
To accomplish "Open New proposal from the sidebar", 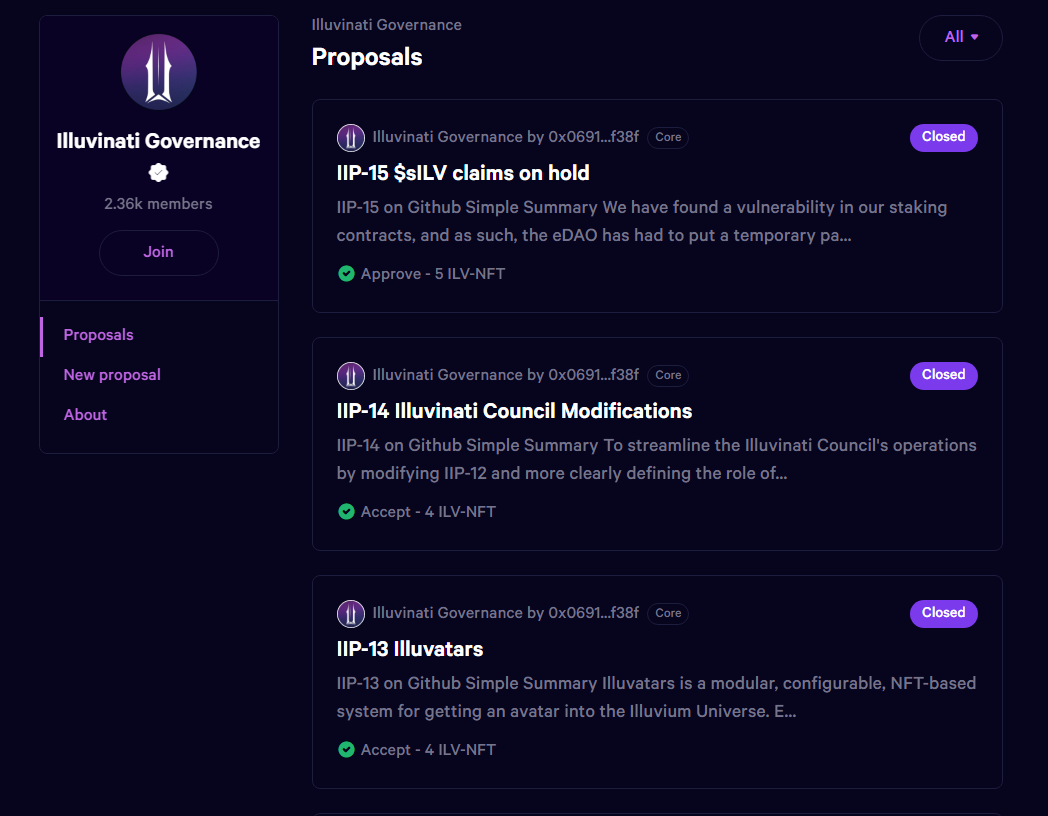I will coord(112,375).
